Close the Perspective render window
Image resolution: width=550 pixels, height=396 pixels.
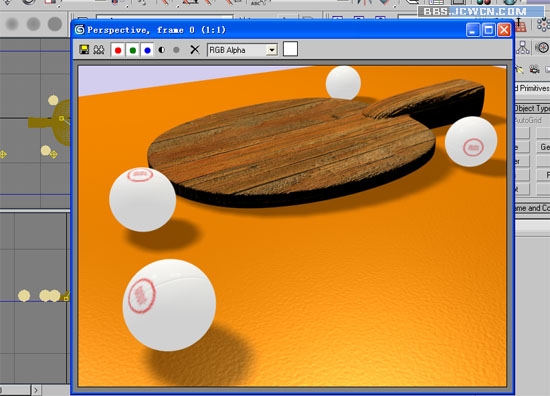(x=504, y=30)
